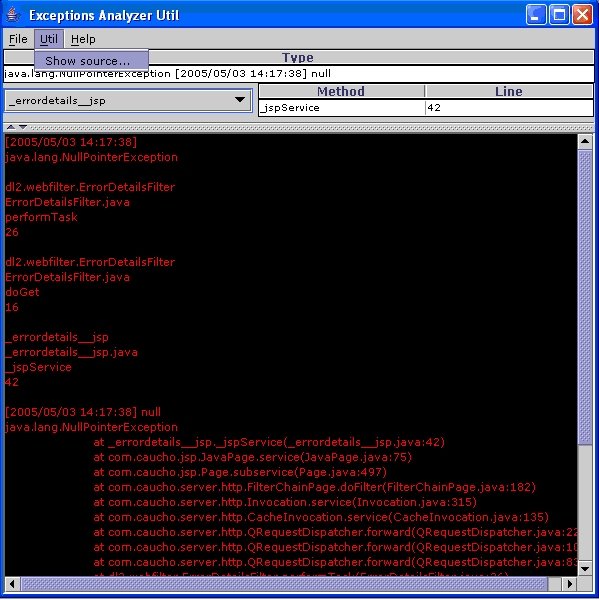
Task: Maximize the Exceptions Analyzer Util window
Action: coord(559,15)
